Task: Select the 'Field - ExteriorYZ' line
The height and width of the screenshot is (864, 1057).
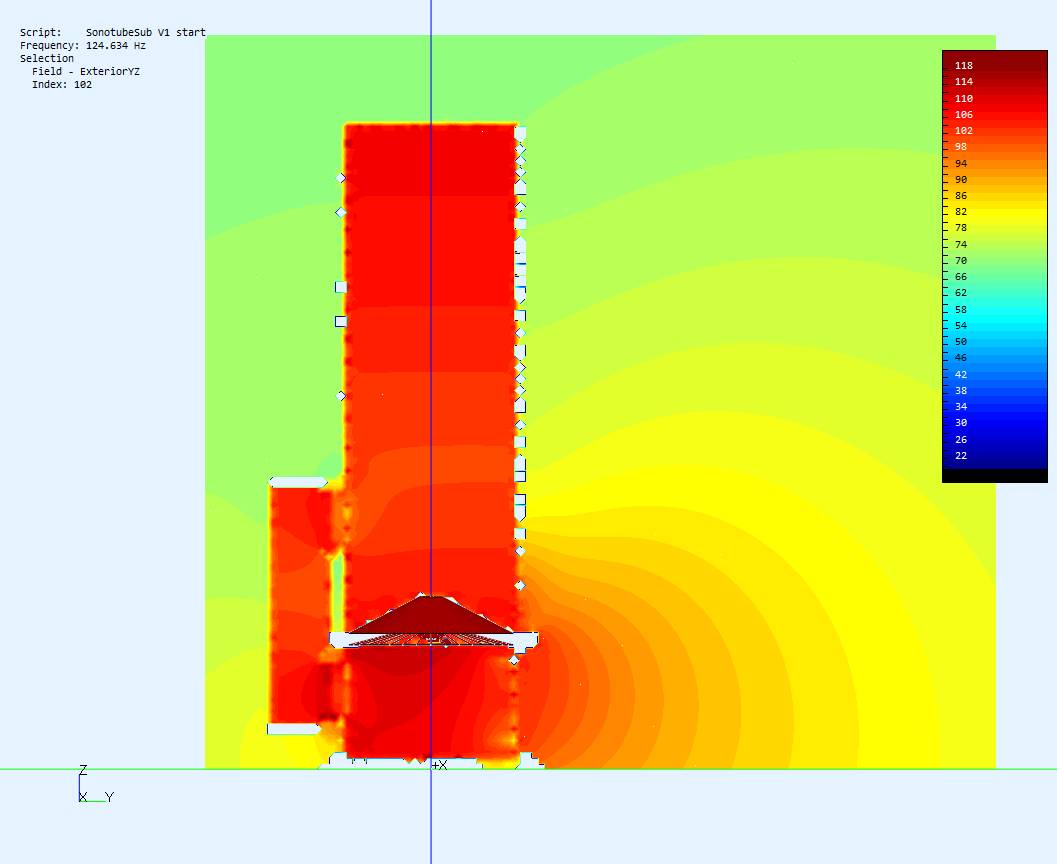Action: click(x=86, y=71)
